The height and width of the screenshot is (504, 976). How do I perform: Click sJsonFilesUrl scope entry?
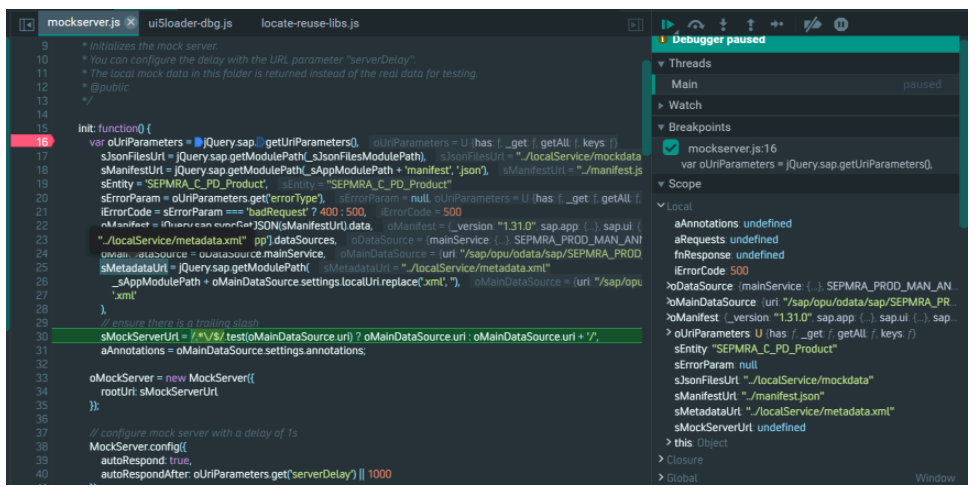[x=774, y=380]
